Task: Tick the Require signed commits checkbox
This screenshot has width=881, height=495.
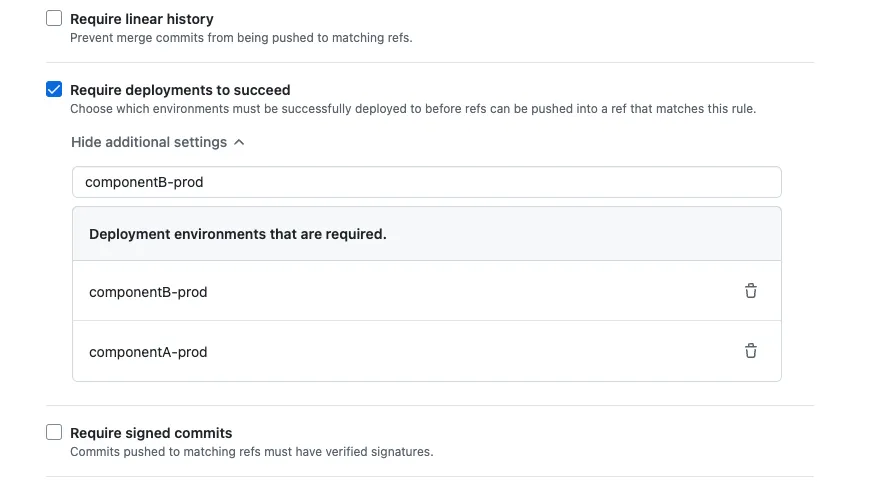Action: (54, 433)
